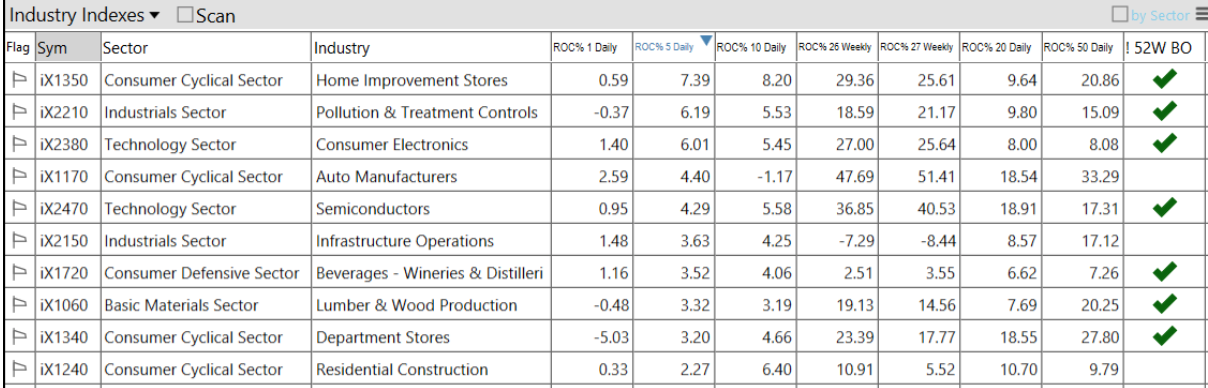Flag the iX2470 Semiconductors row
1208x388 pixels.
(17, 208)
